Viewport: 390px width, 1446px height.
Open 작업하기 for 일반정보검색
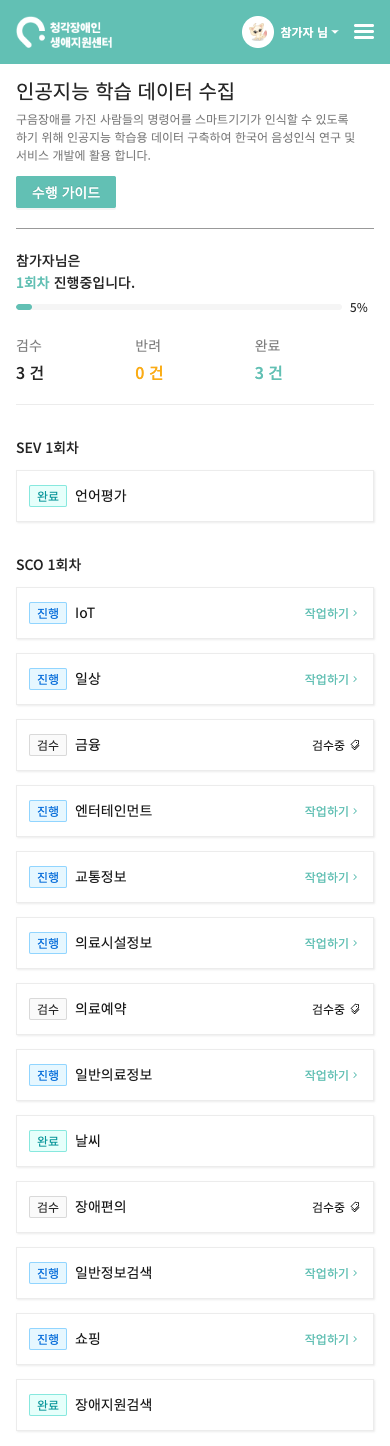(331, 1273)
